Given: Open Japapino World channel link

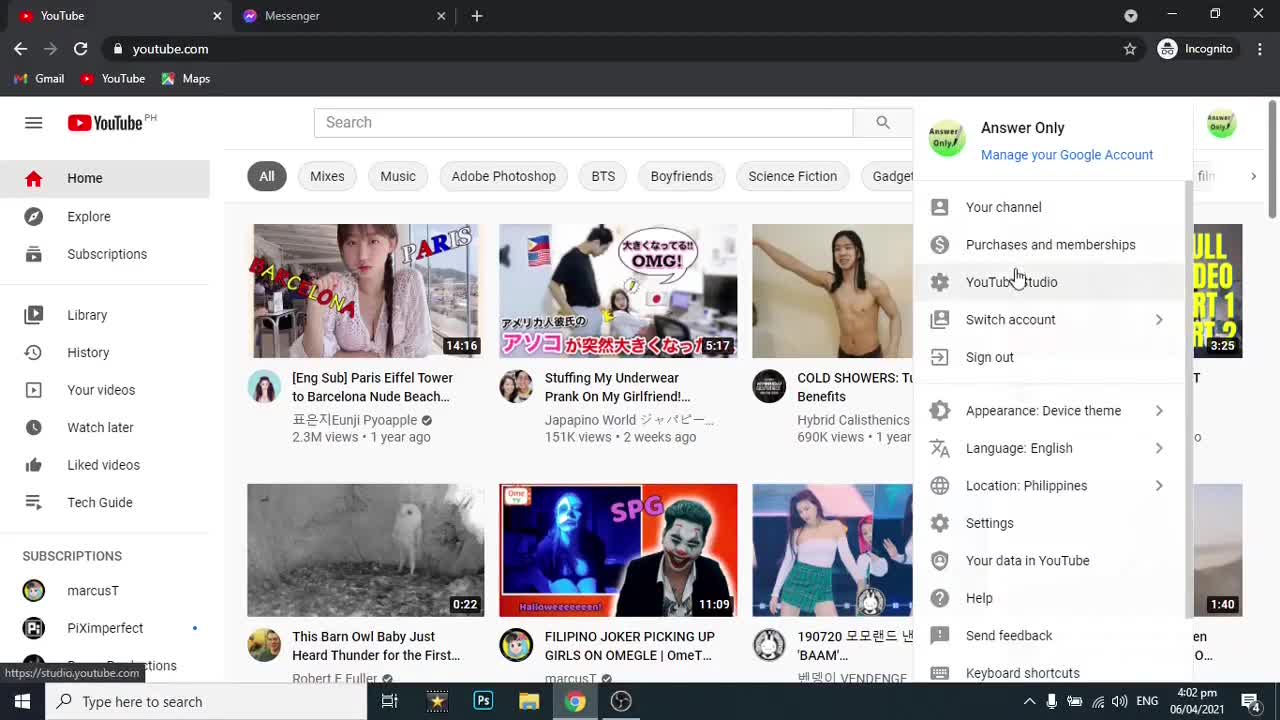Looking at the screenshot, I should coord(629,420).
